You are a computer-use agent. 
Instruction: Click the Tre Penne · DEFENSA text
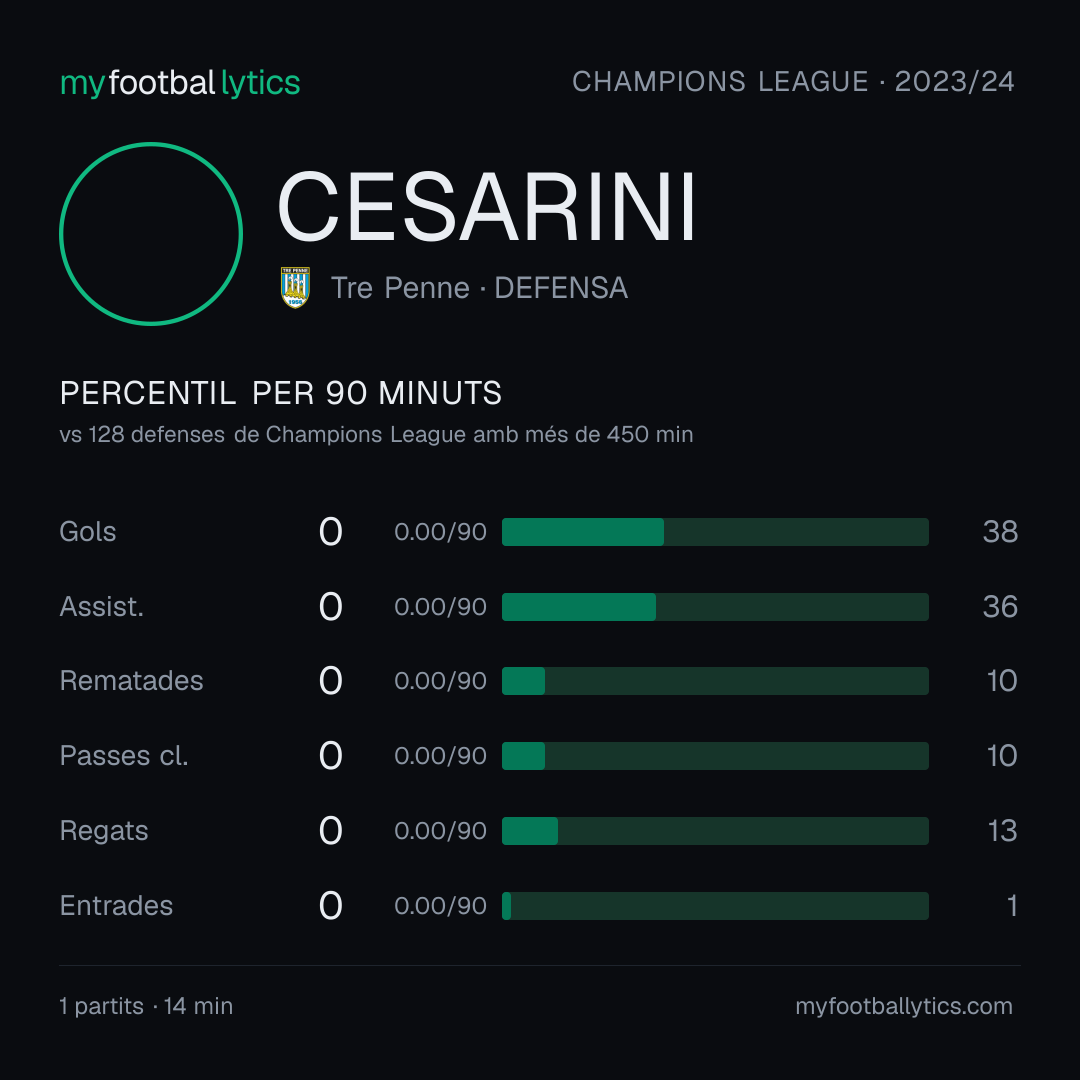tap(479, 288)
